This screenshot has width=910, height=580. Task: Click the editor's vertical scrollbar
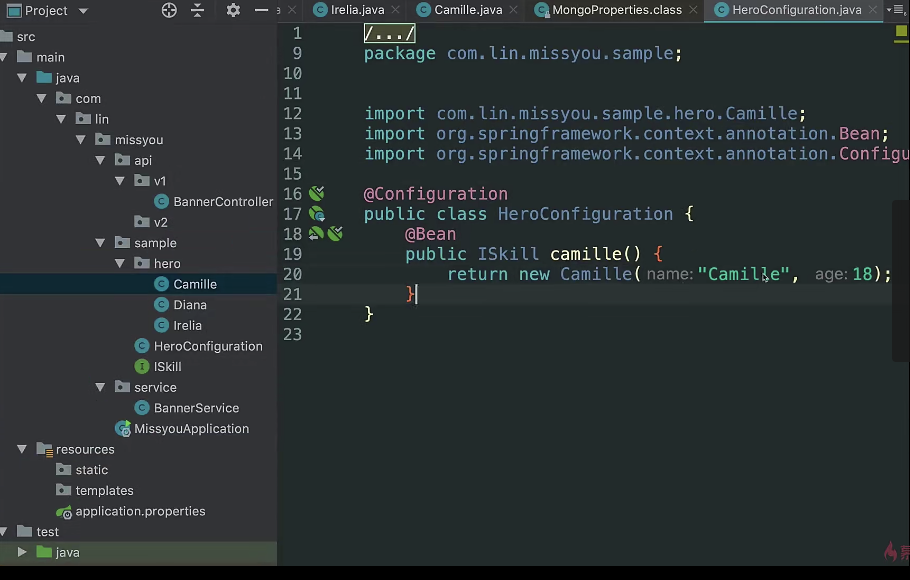click(x=901, y=280)
